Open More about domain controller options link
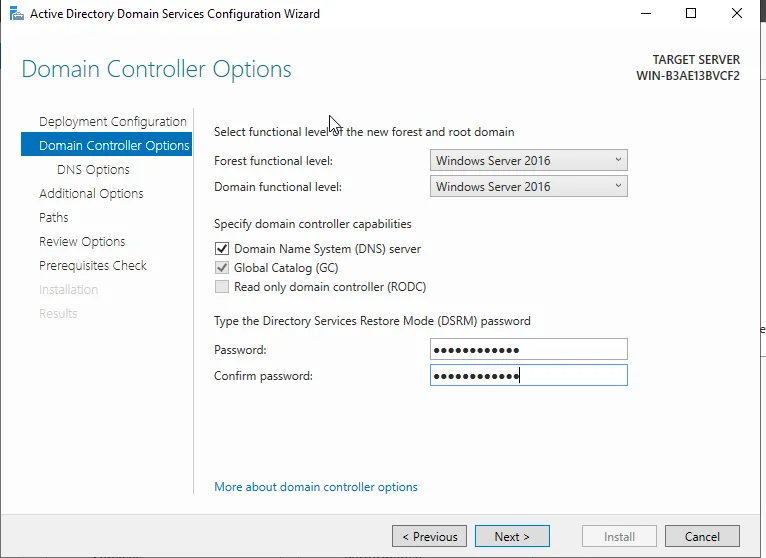The image size is (766, 558). point(316,487)
